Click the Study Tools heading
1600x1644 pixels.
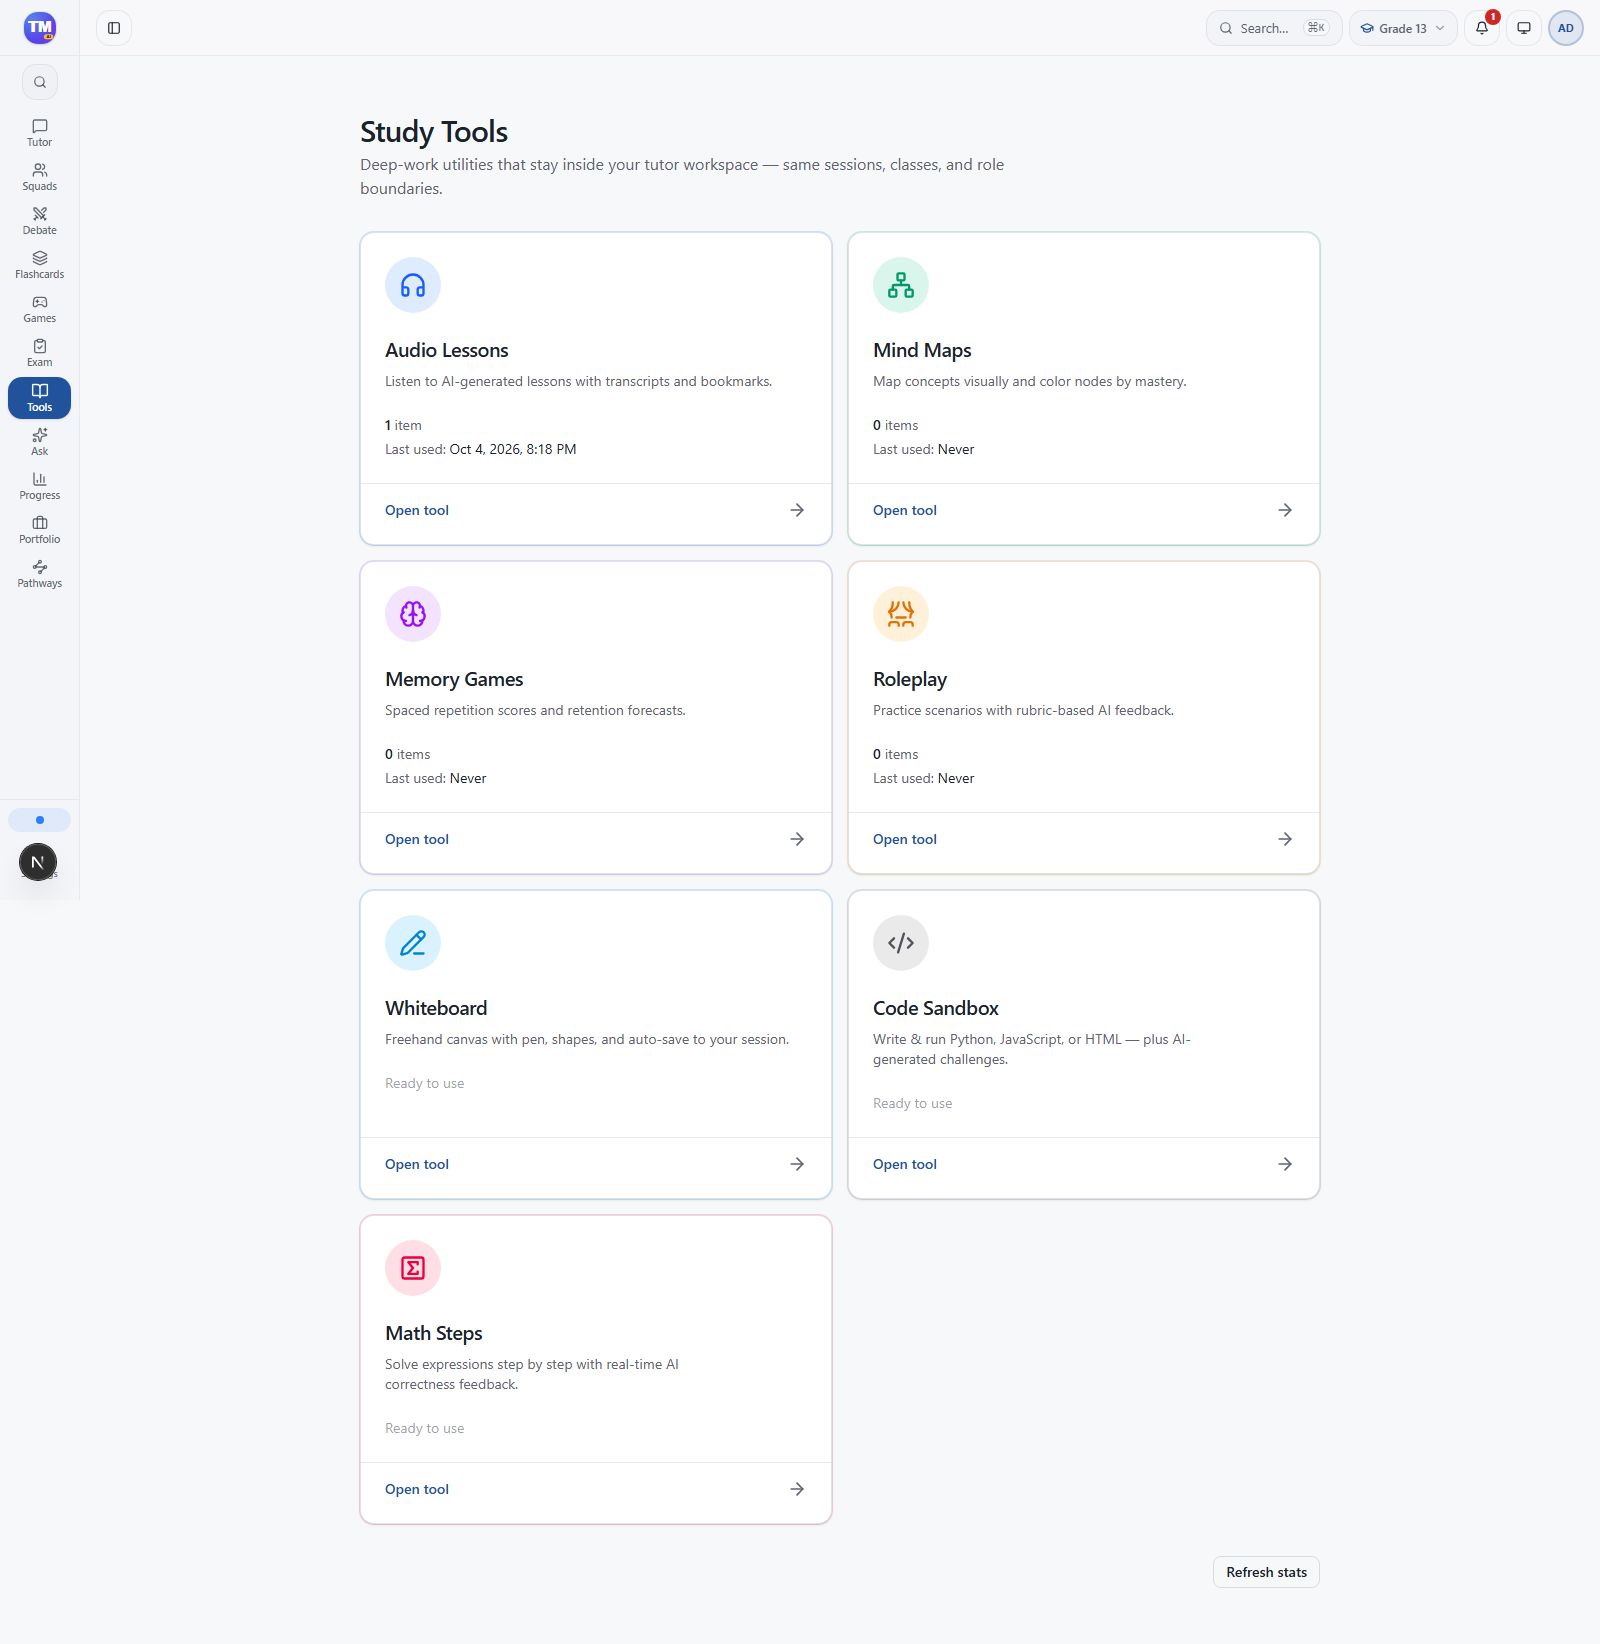(x=434, y=132)
